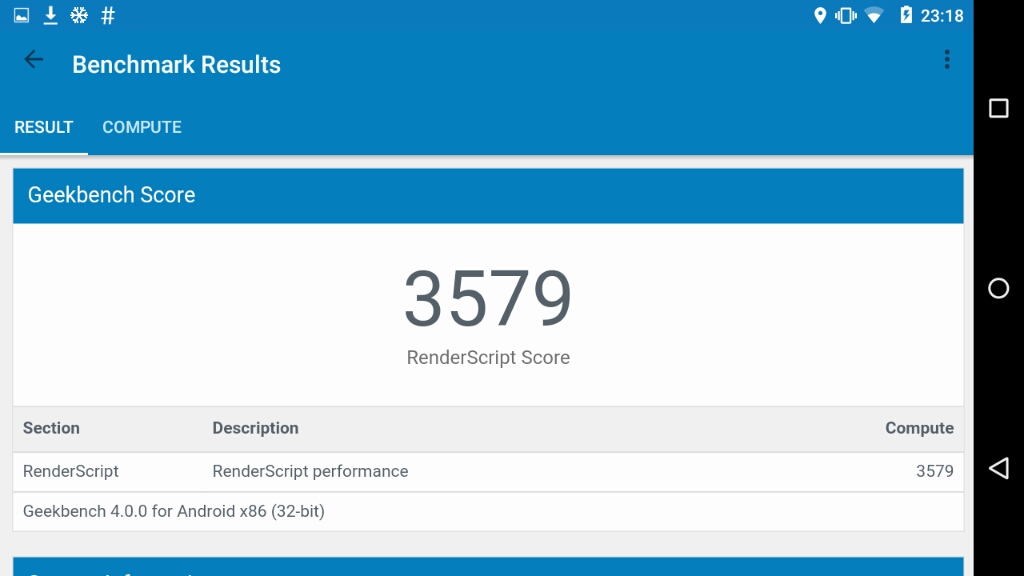
Task: Tap the Geekbench Score header
Action: tap(488, 195)
